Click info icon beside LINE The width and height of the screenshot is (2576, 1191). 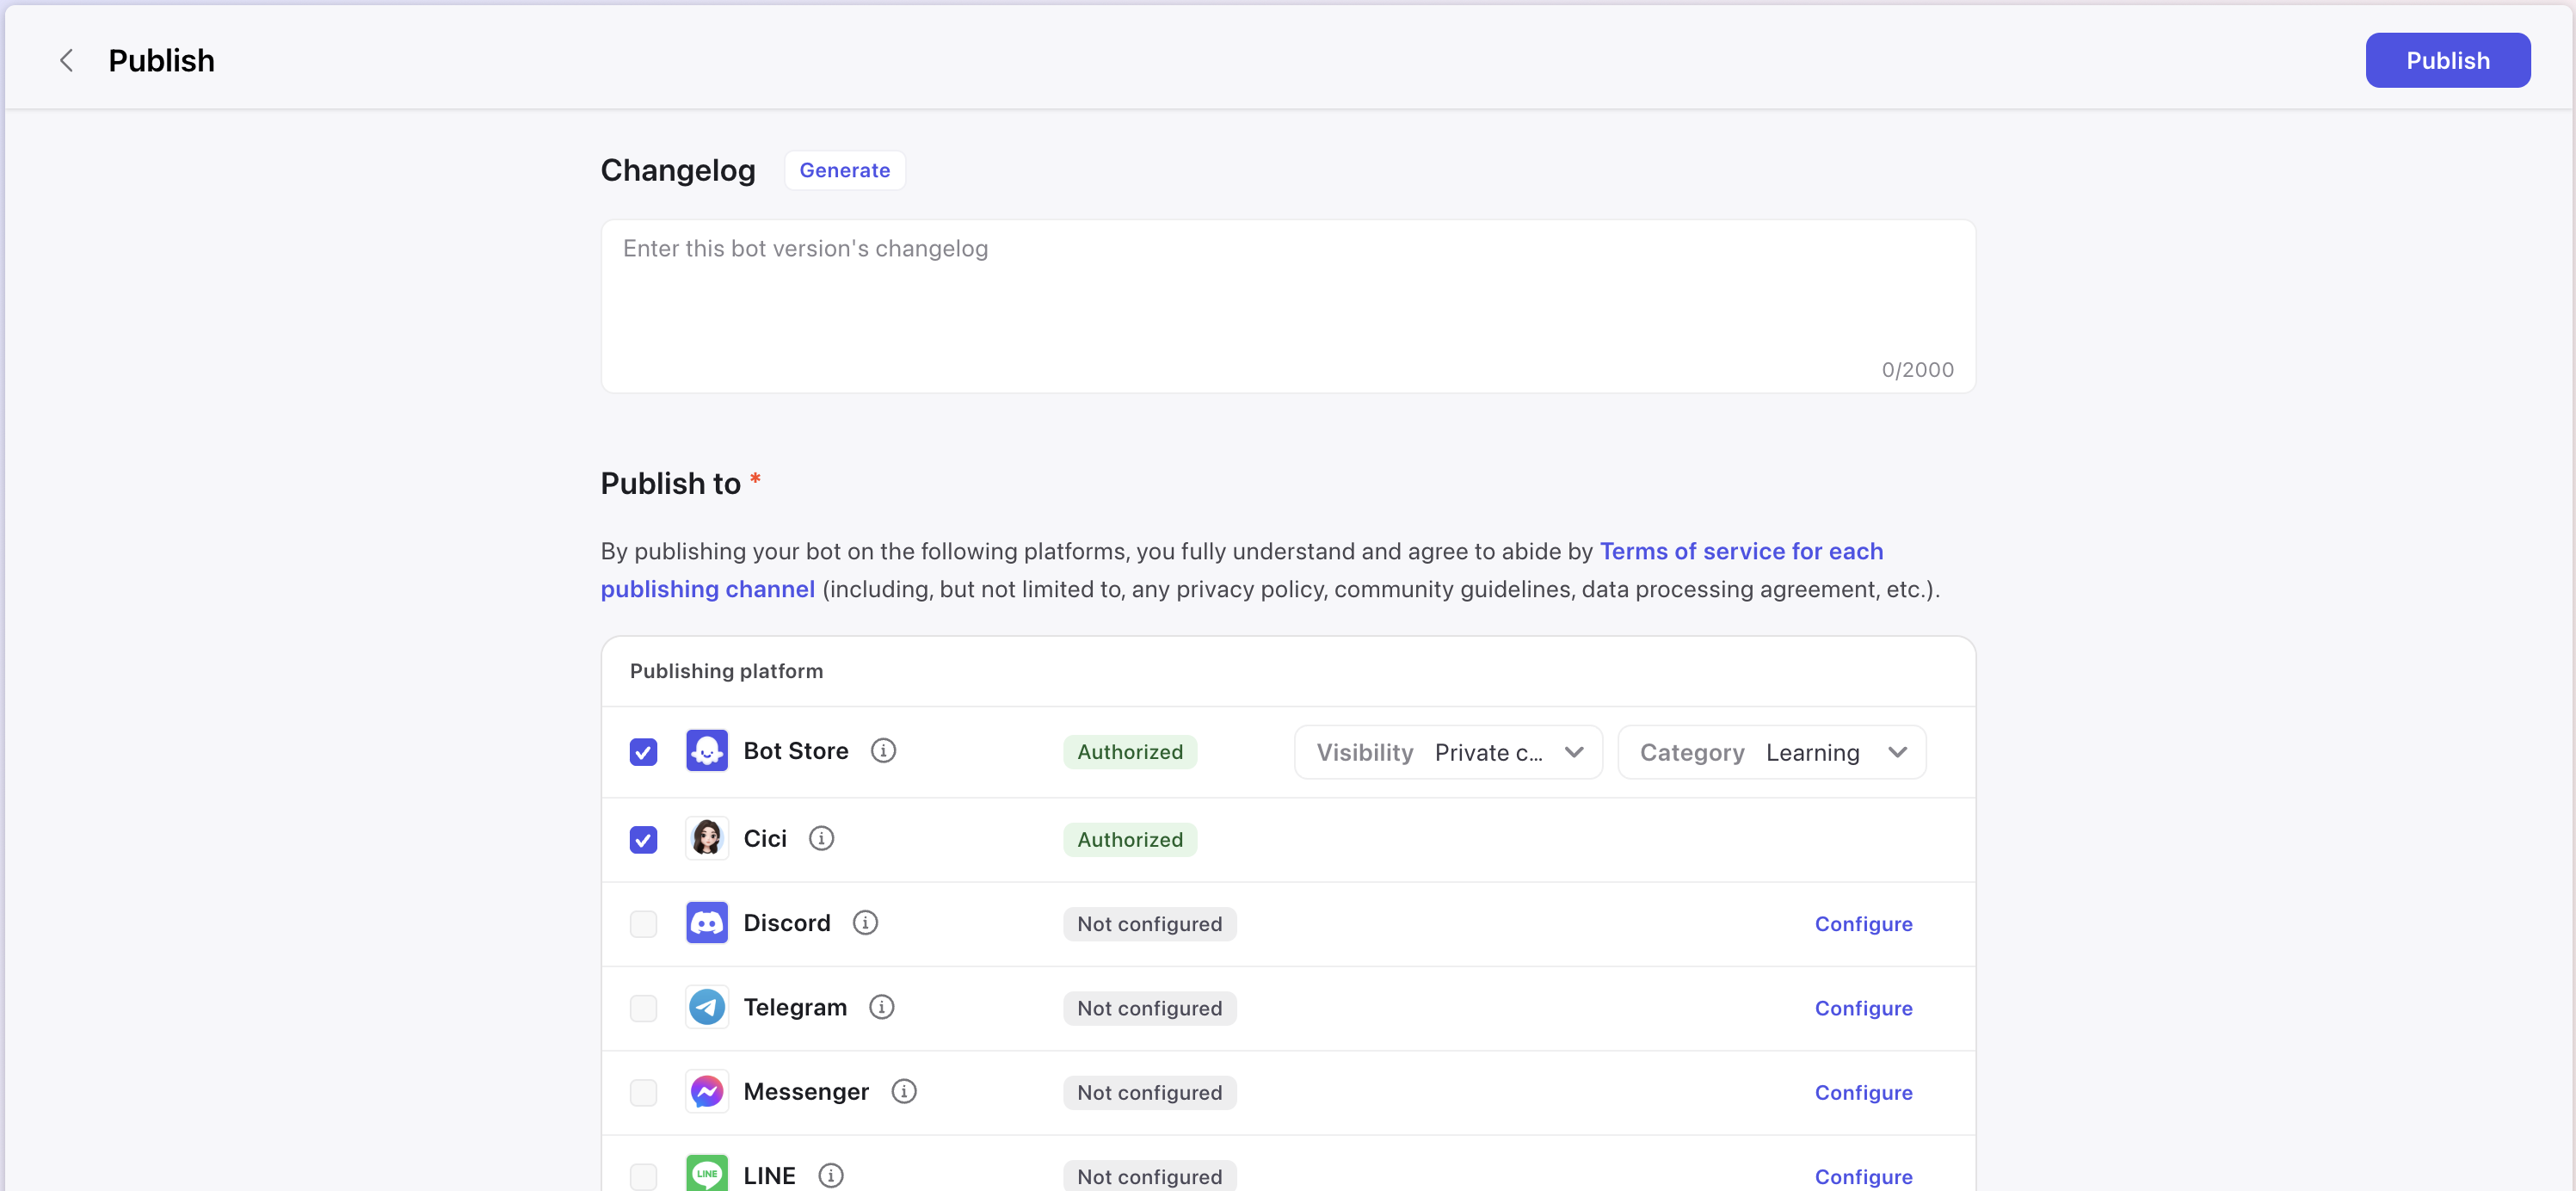[830, 1175]
